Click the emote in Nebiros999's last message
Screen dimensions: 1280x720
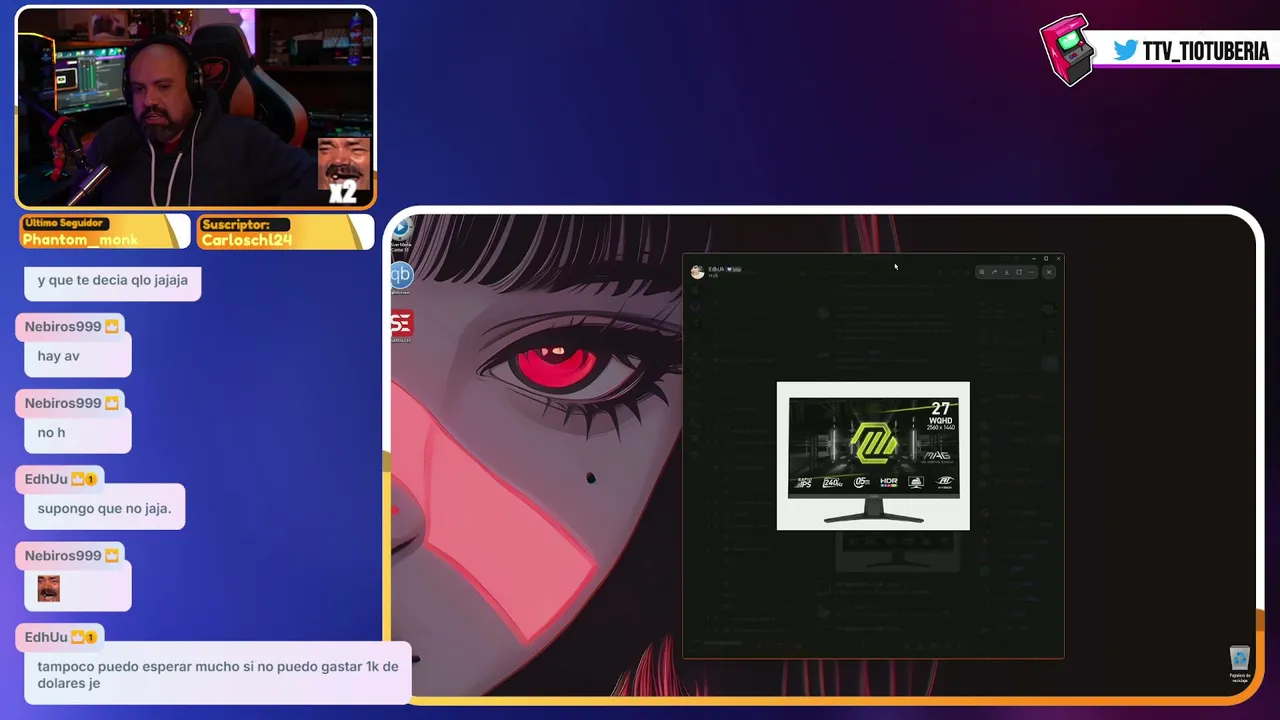pos(49,589)
